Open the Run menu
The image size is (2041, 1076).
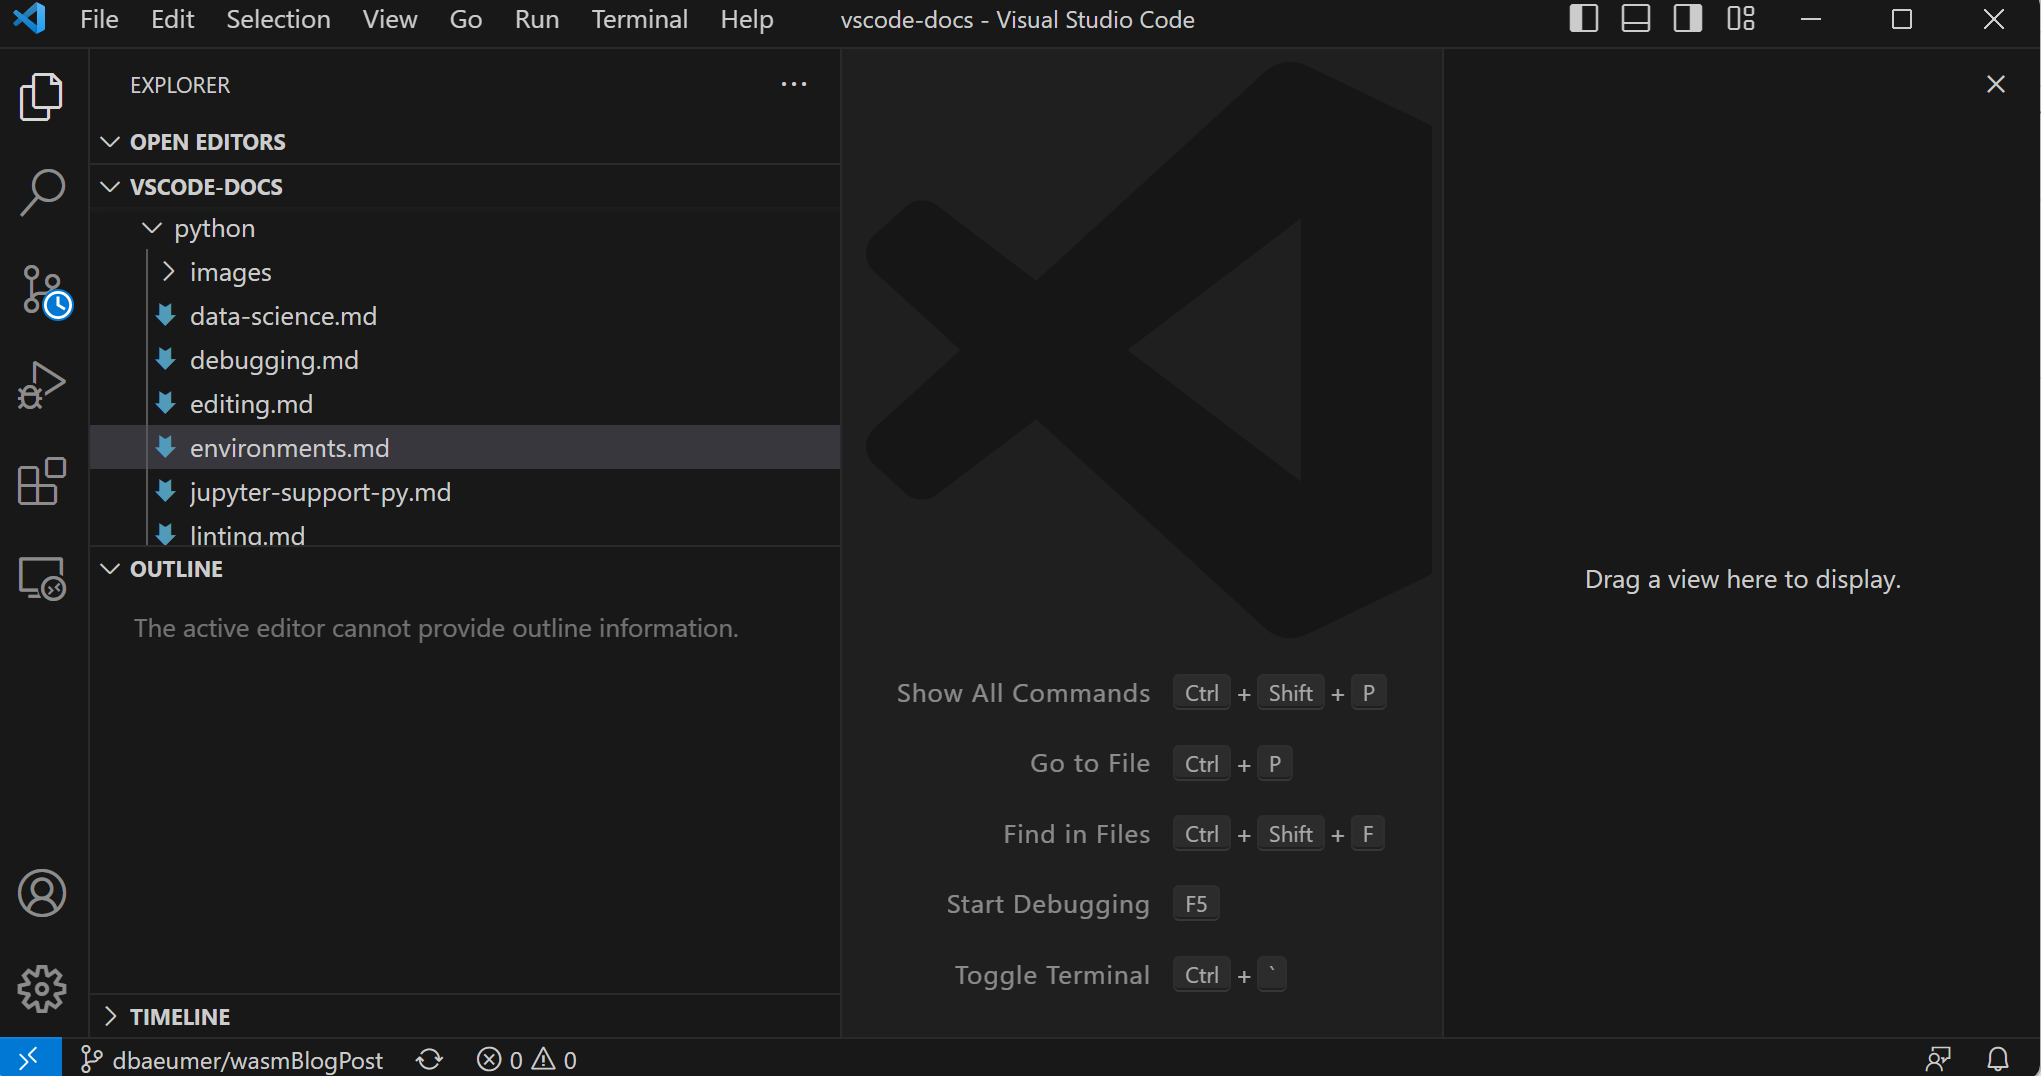click(x=537, y=19)
